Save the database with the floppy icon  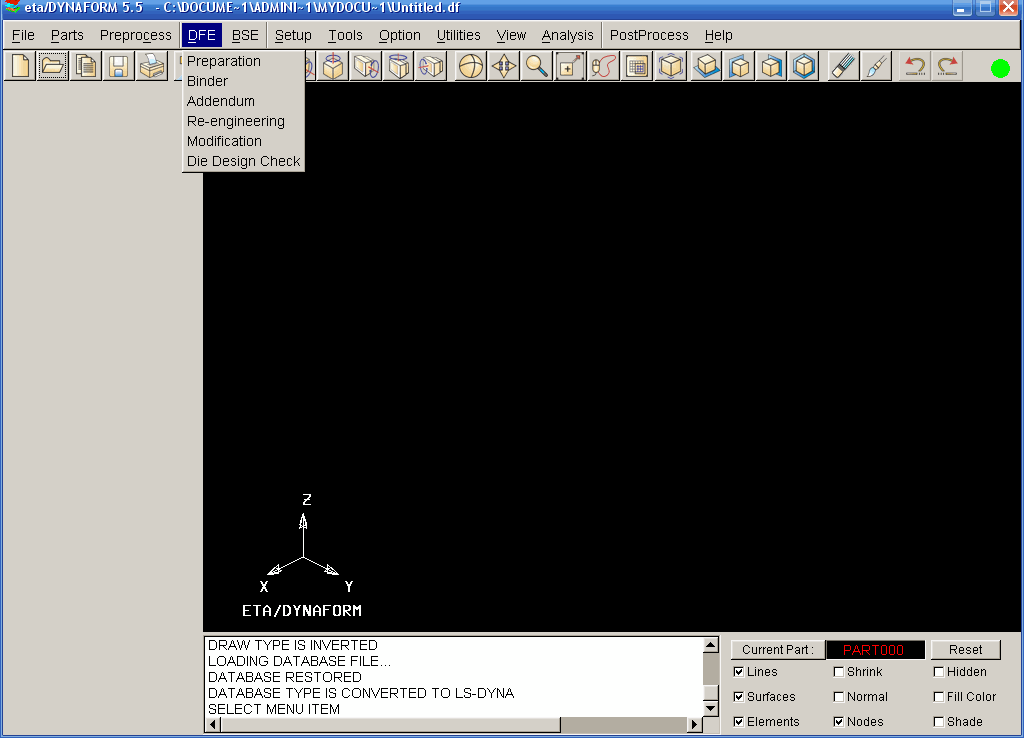click(118, 66)
